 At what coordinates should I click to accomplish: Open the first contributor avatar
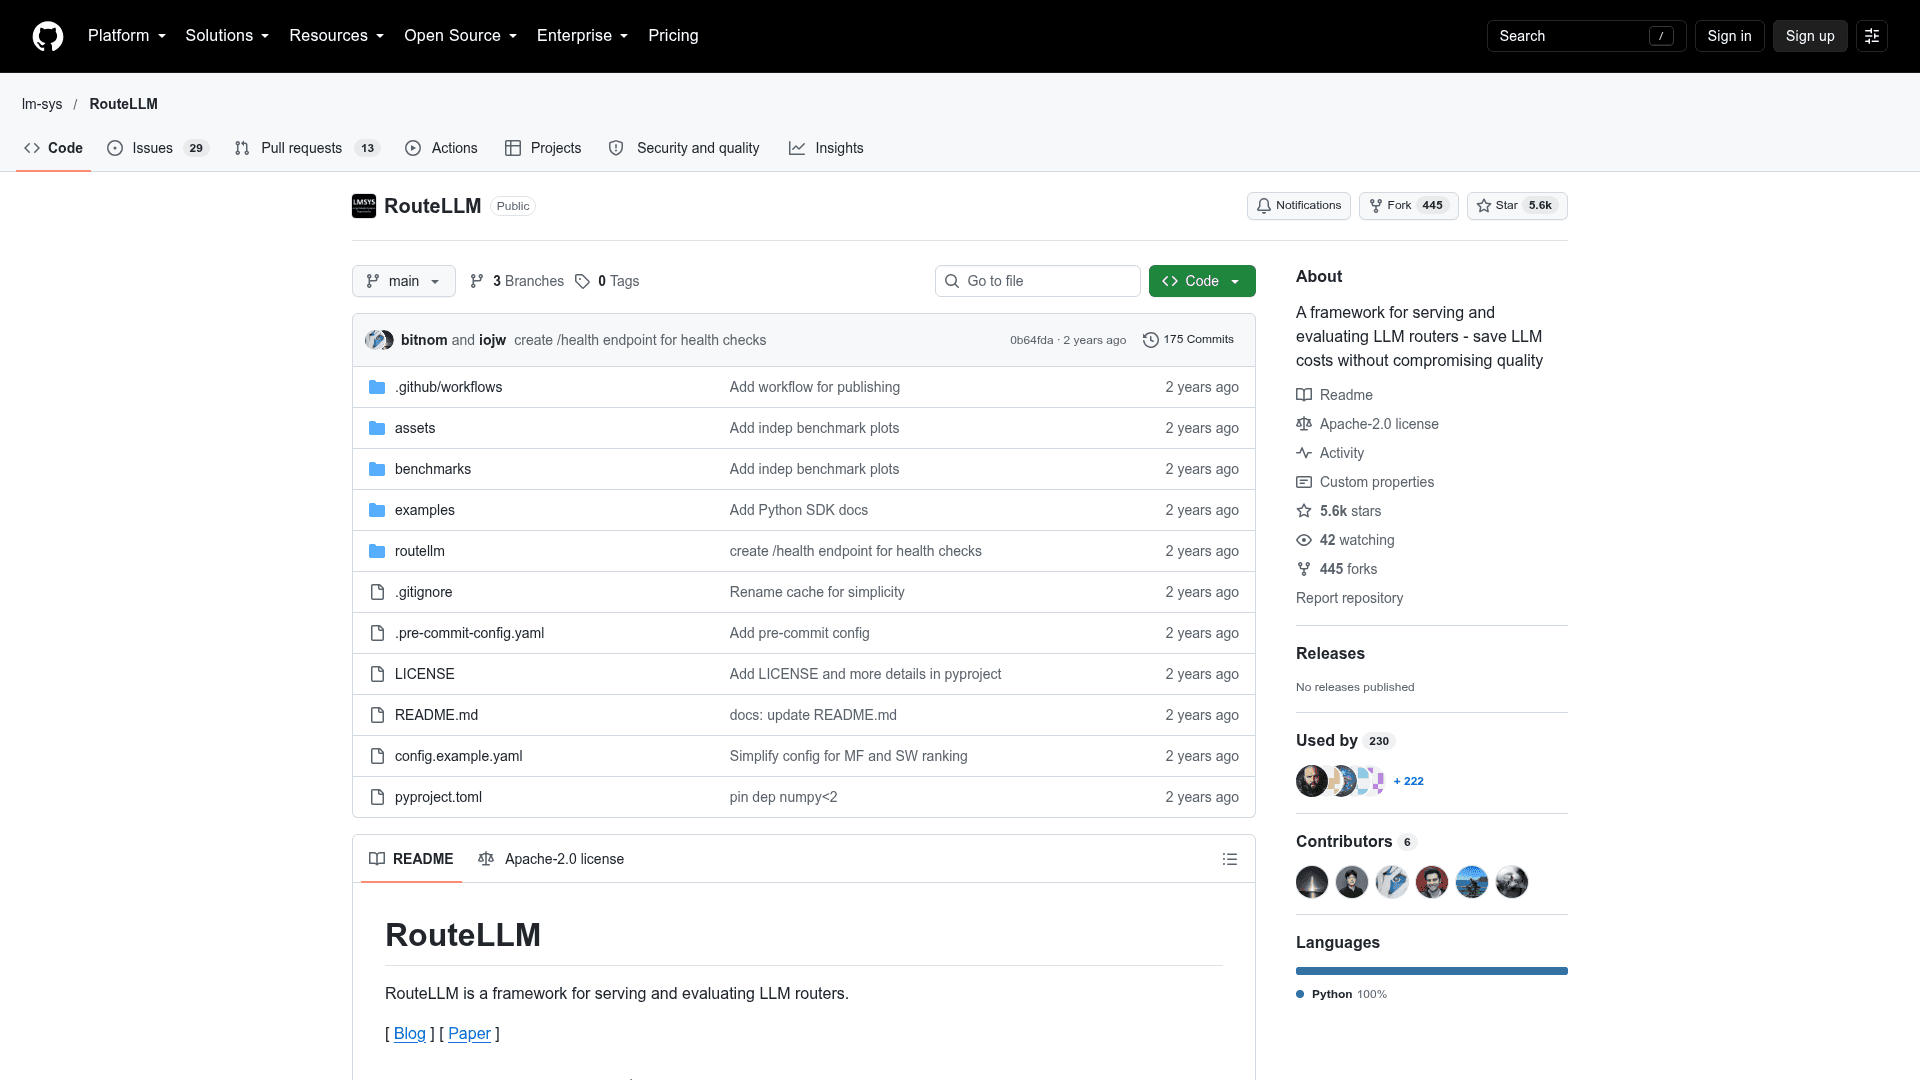point(1312,882)
